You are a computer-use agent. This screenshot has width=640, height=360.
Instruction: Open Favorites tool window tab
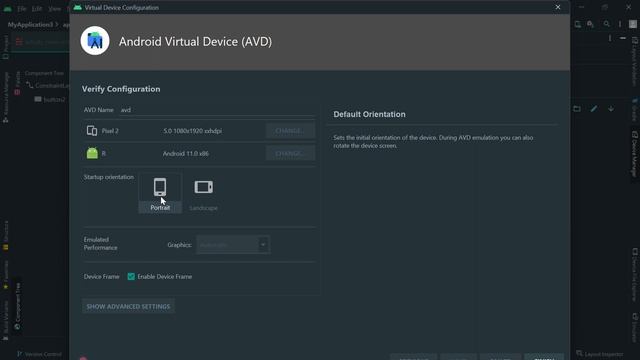(6, 275)
